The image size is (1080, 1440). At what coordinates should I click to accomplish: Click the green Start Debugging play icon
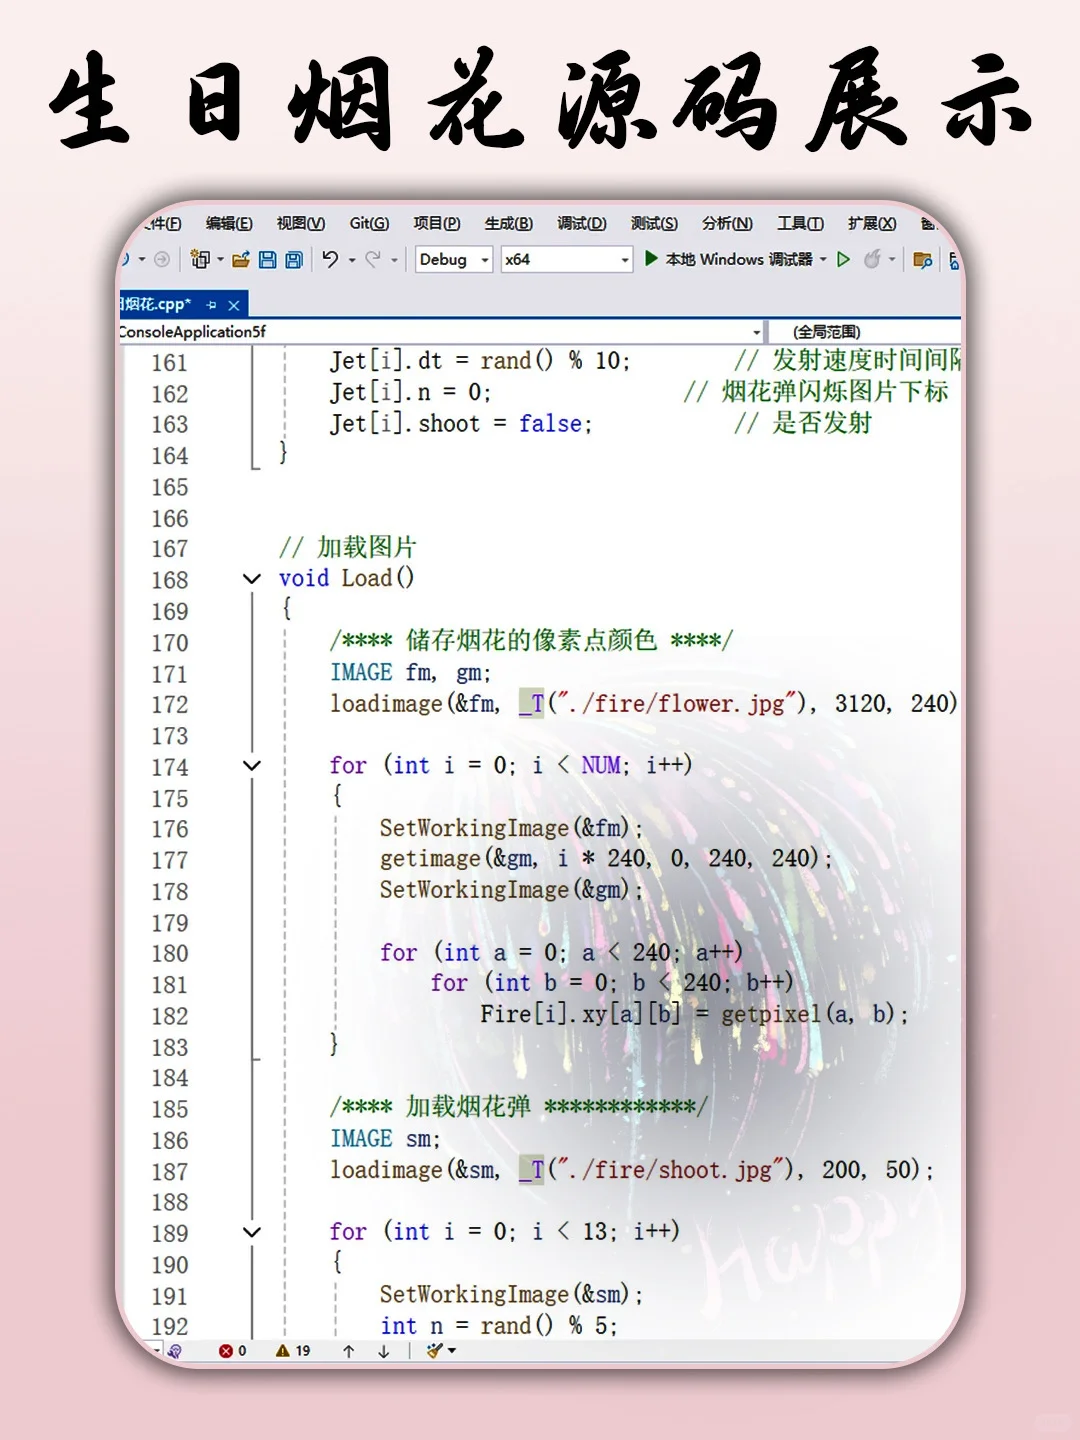652,259
